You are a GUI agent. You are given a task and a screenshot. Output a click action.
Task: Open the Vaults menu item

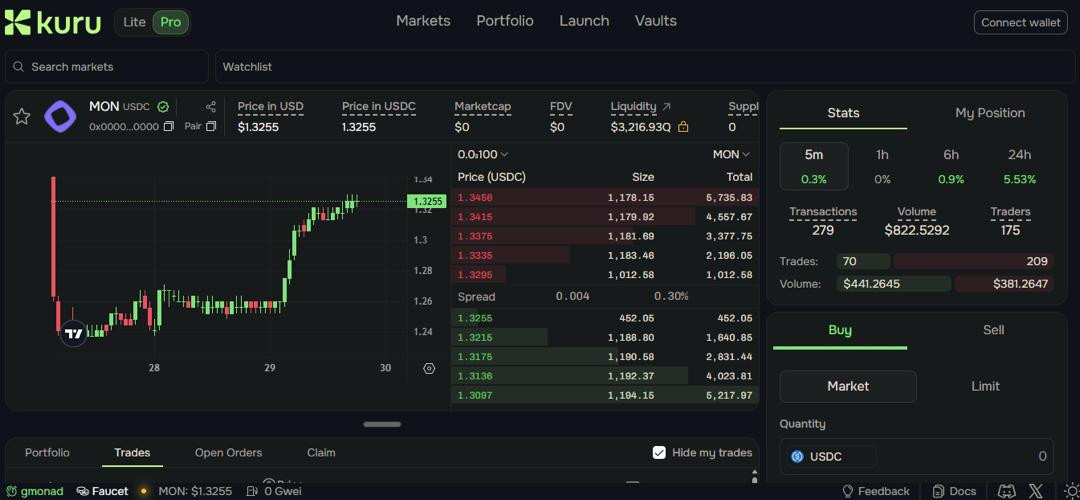click(x=655, y=21)
